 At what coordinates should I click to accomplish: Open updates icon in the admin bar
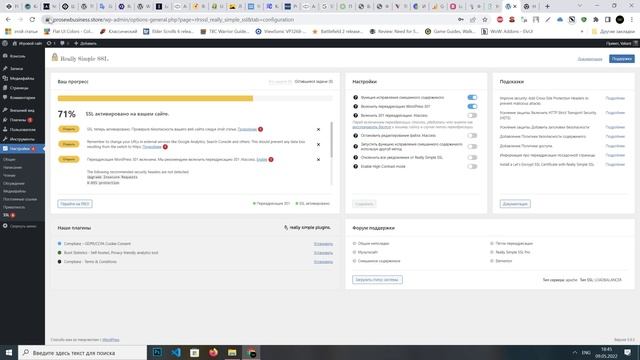[51, 43]
